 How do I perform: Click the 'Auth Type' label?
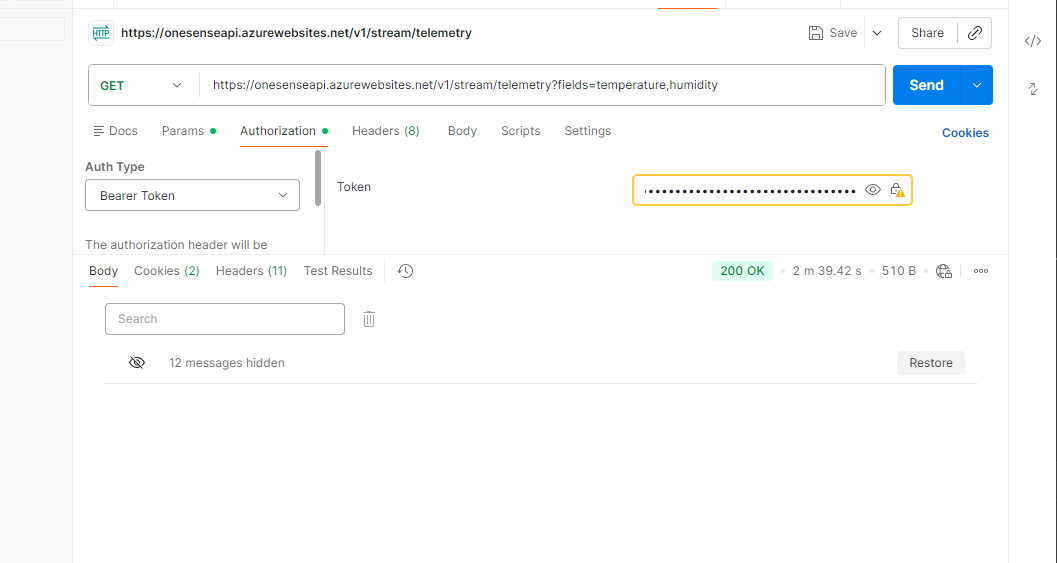coord(115,167)
